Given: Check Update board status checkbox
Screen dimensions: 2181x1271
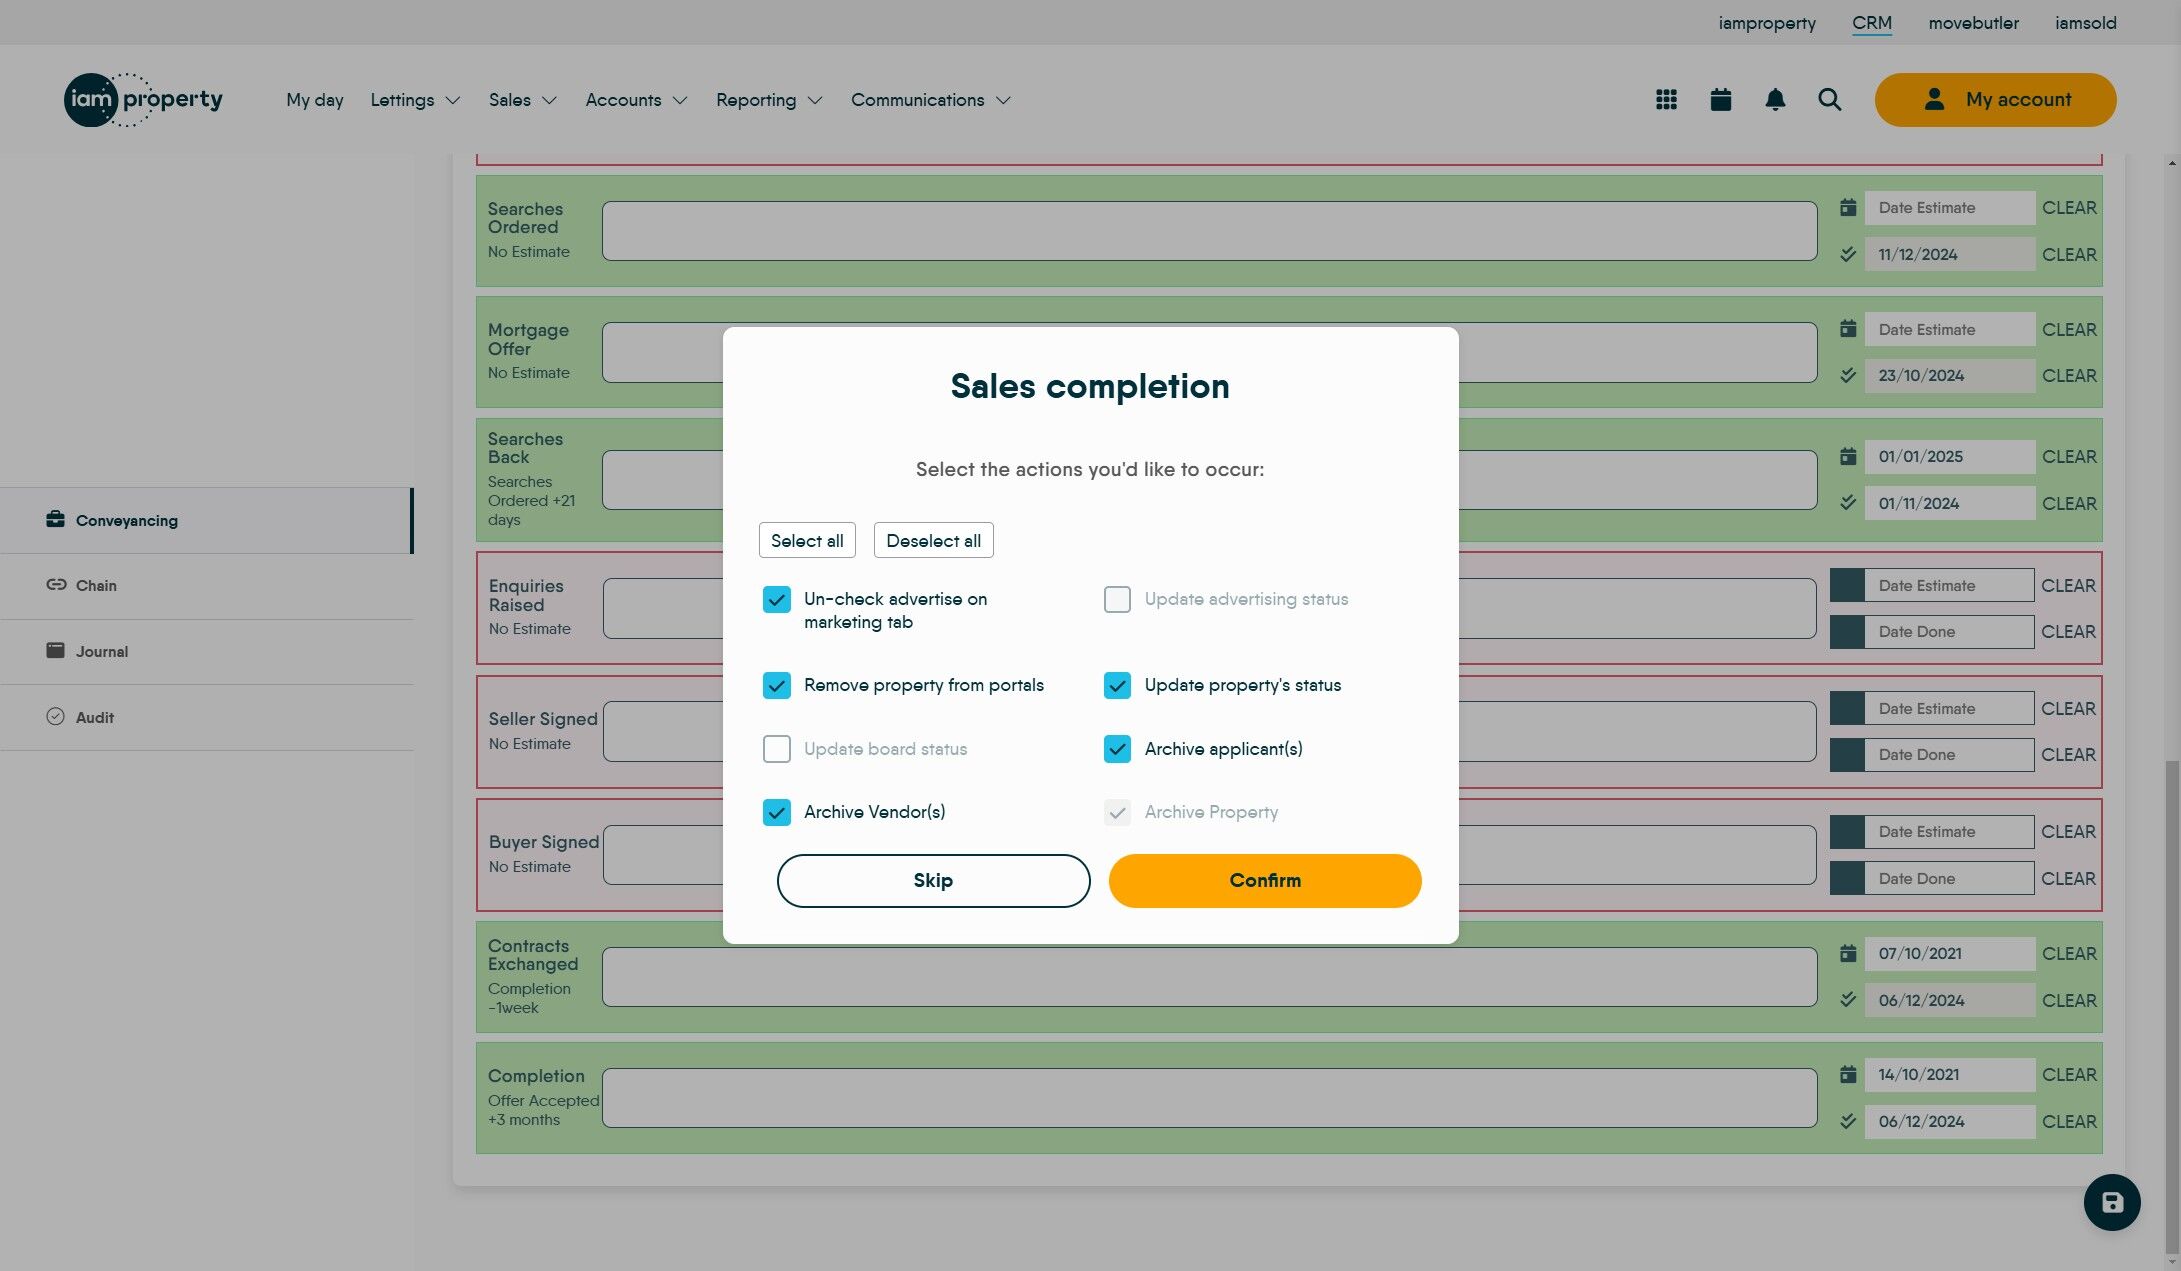Looking at the screenshot, I should click(x=777, y=749).
